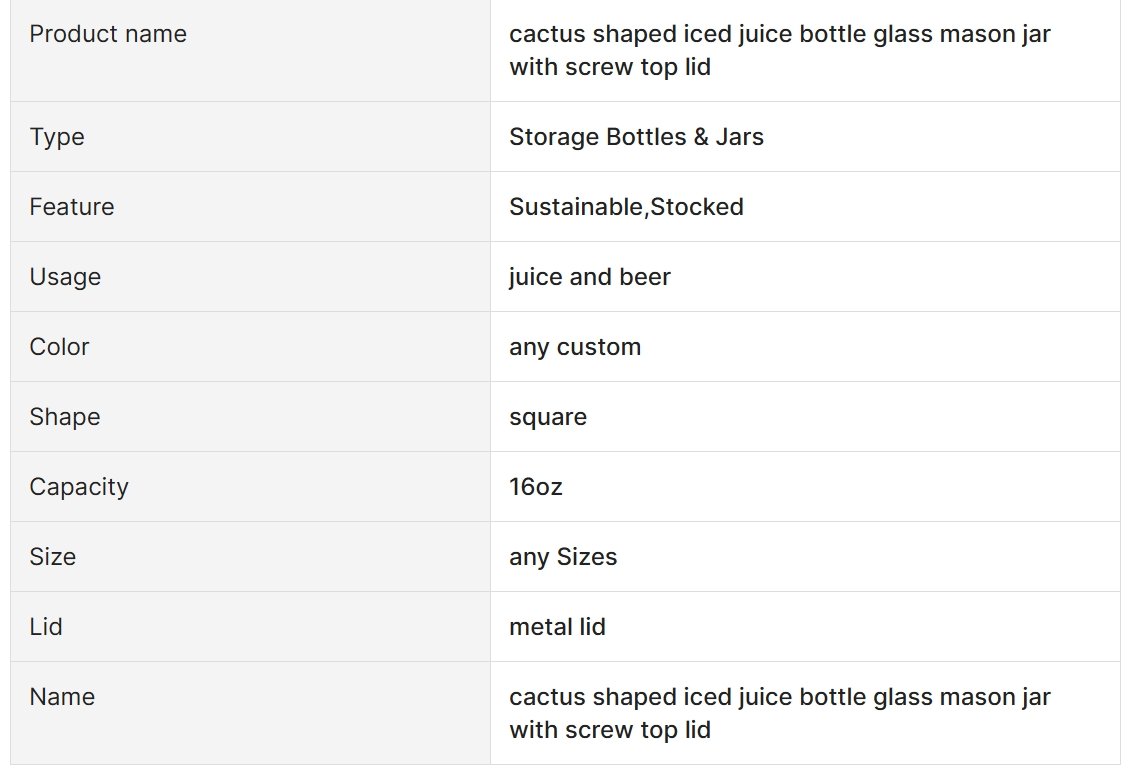Select the Sustainable,Stocked value
The image size is (1132, 775).
pyautogui.click(x=626, y=207)
